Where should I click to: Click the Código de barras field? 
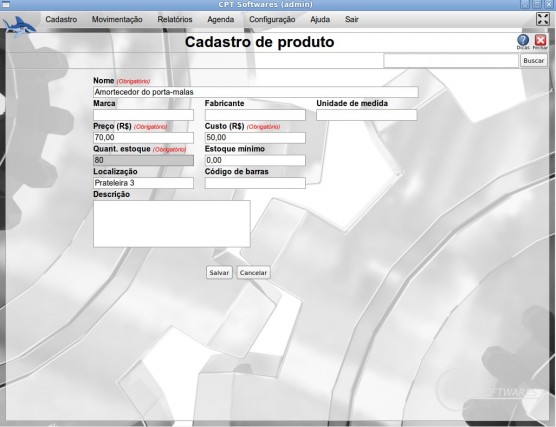point(255,183)
